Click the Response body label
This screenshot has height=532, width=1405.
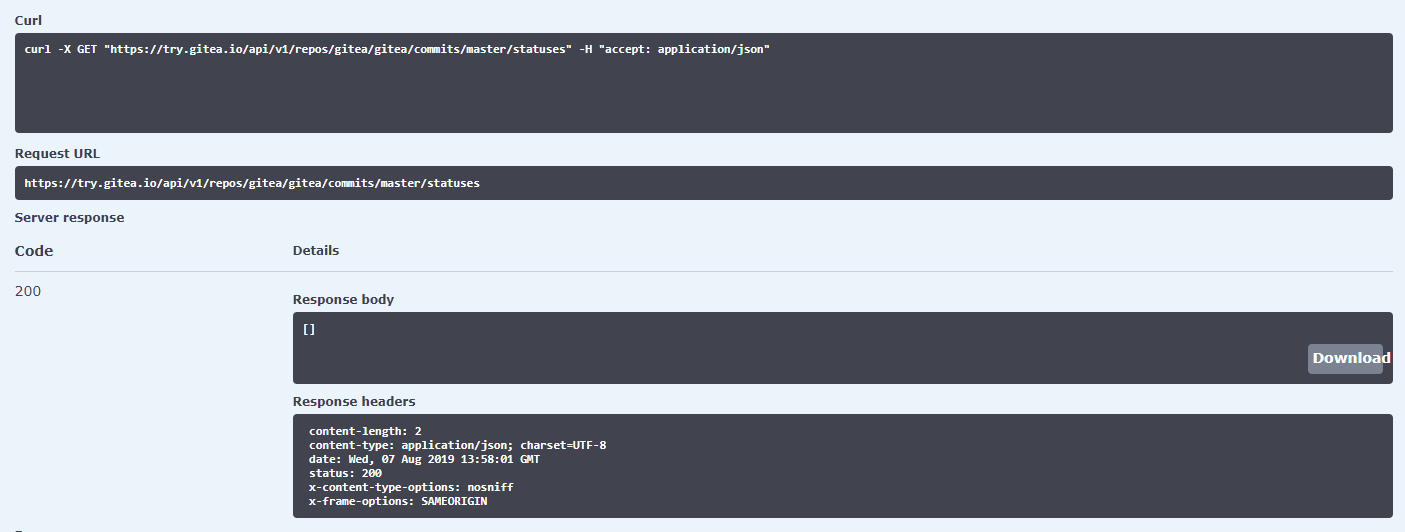[343, 299]
